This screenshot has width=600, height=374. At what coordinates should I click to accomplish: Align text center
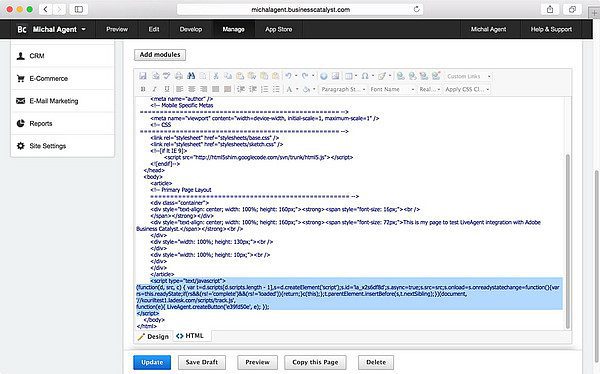click(x=191, y=89)
